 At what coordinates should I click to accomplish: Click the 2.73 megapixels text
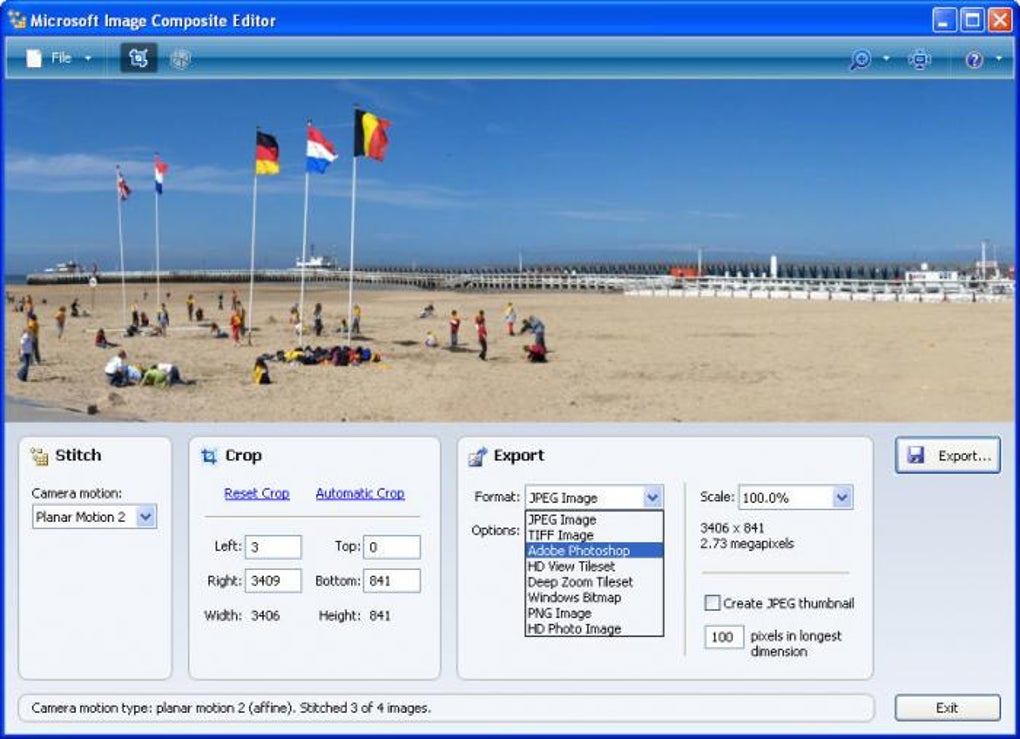pos(747,544)
